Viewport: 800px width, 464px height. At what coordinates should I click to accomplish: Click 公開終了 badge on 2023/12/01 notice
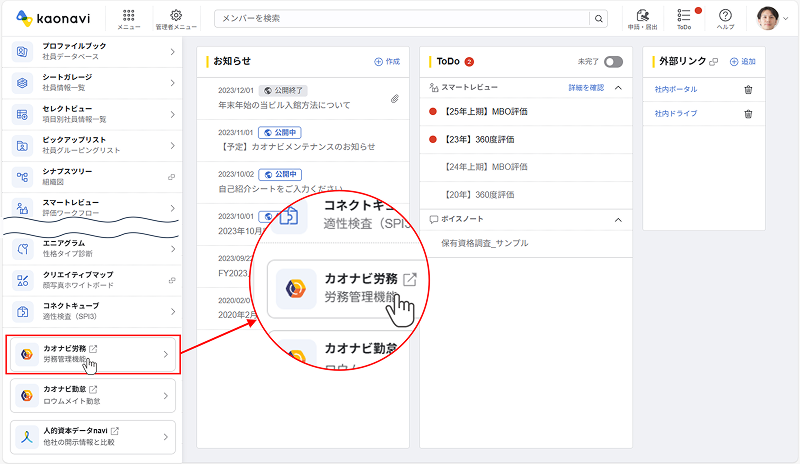tap(283, 90)
